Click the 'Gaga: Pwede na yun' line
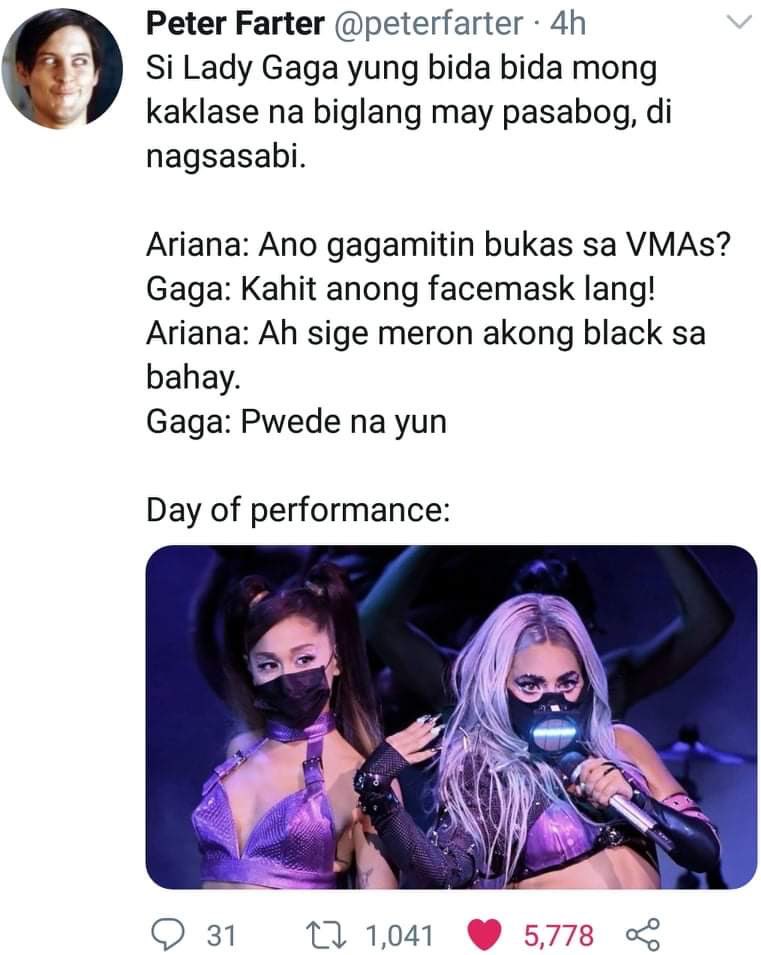The width and height of the screenshot is (761, 955). 296,421
